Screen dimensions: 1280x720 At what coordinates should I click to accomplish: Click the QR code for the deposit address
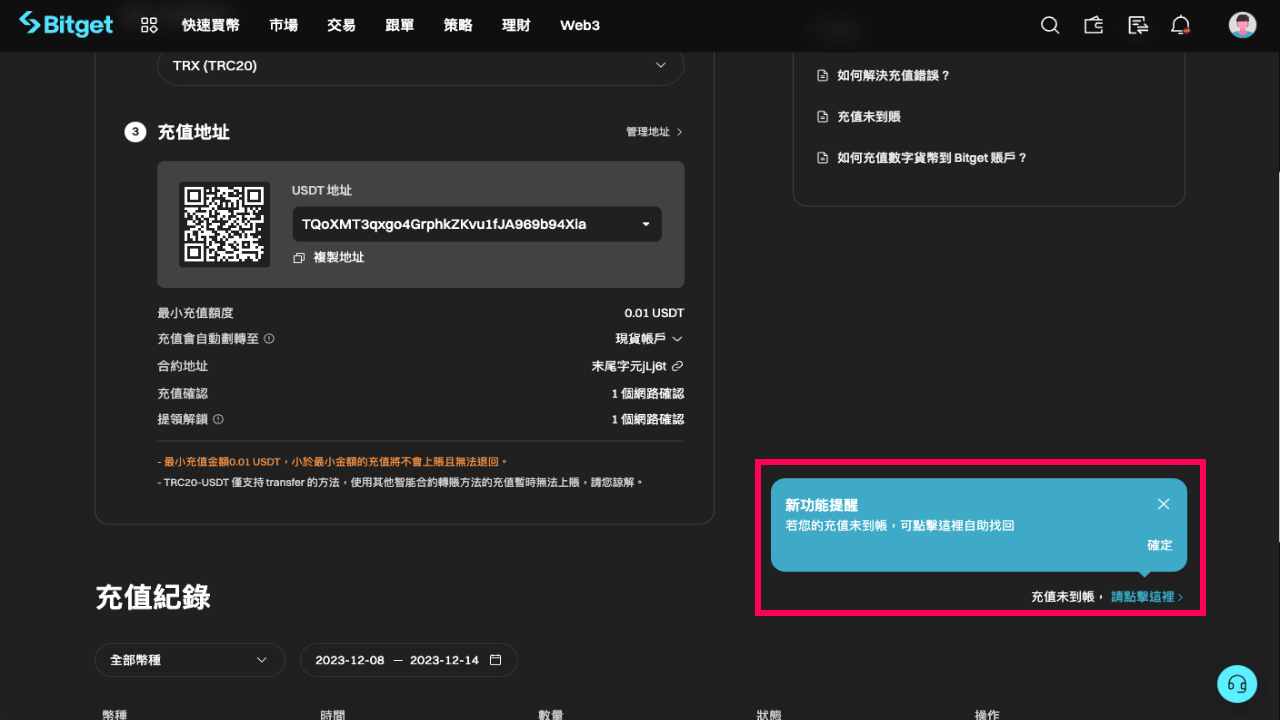(224, 224)
